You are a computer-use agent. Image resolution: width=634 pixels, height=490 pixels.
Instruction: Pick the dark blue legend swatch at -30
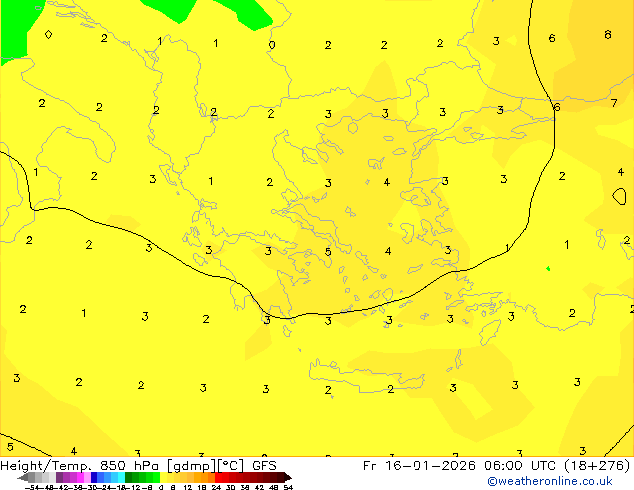click(94, 477)
